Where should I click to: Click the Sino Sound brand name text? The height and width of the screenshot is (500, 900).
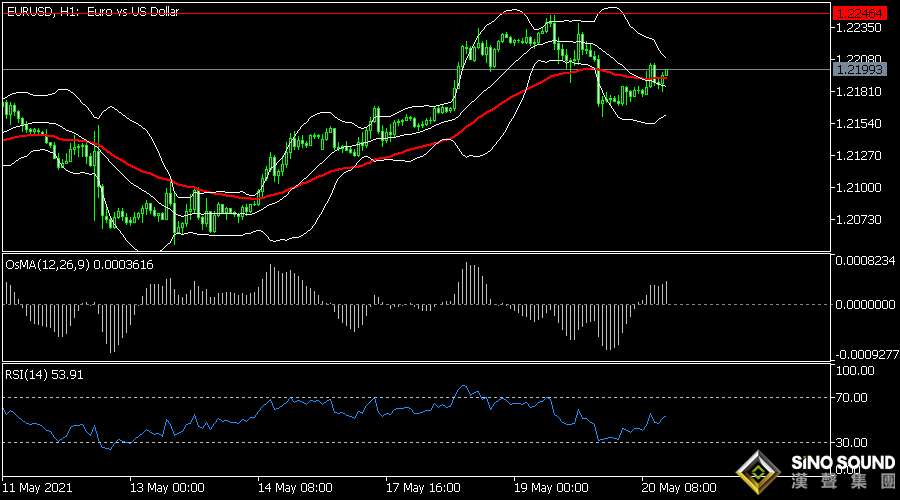pos(843,464)
